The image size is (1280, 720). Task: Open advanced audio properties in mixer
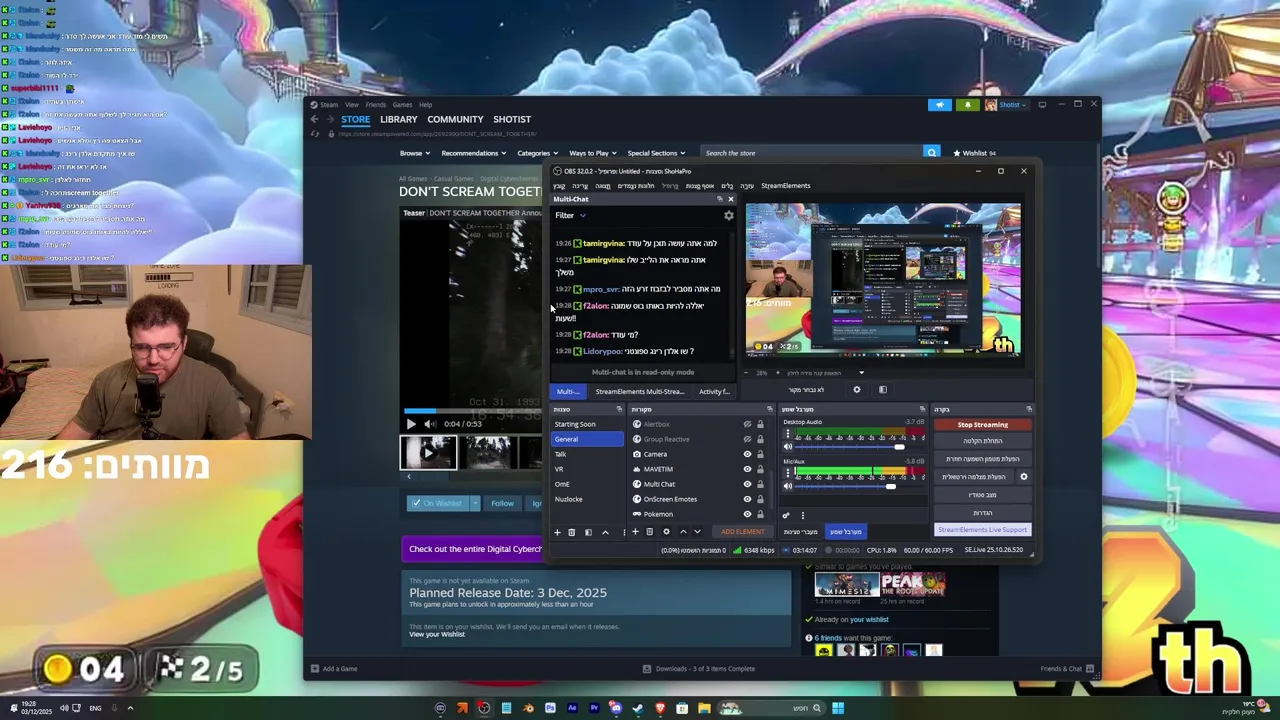tap(786, 515)
